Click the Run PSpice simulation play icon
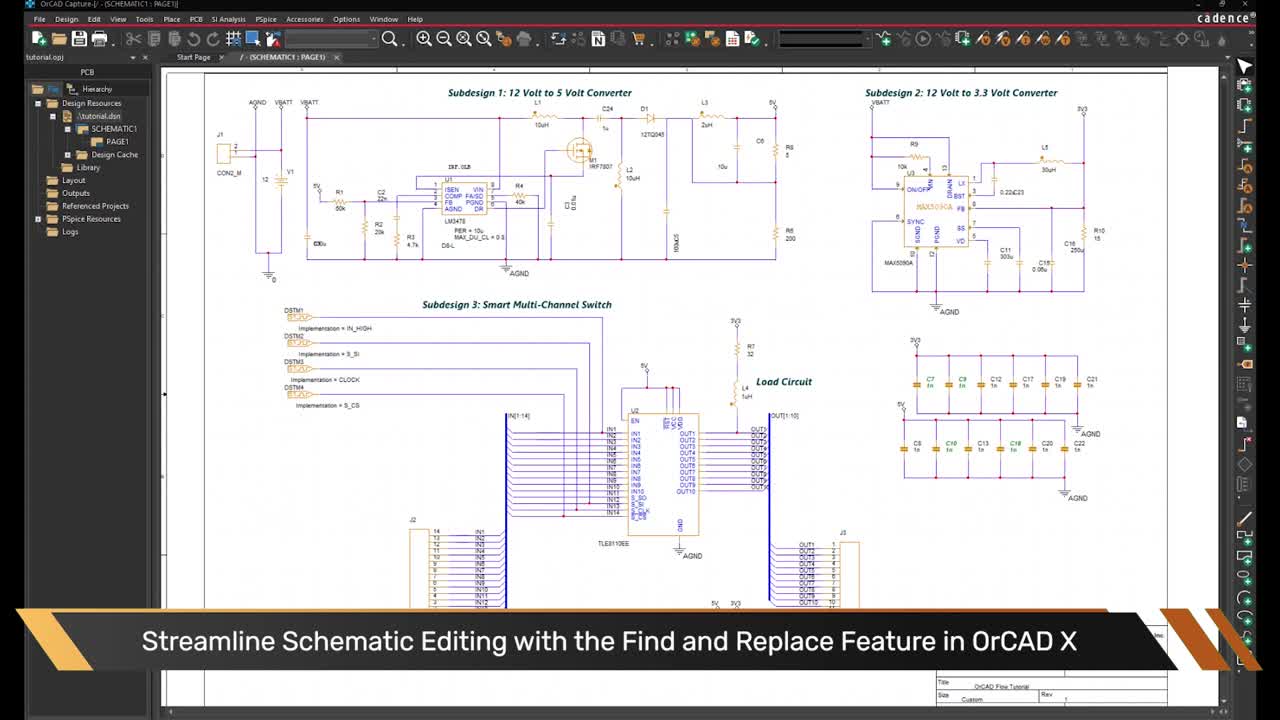This screenshot has width=1280, height=720. [923, 39]
